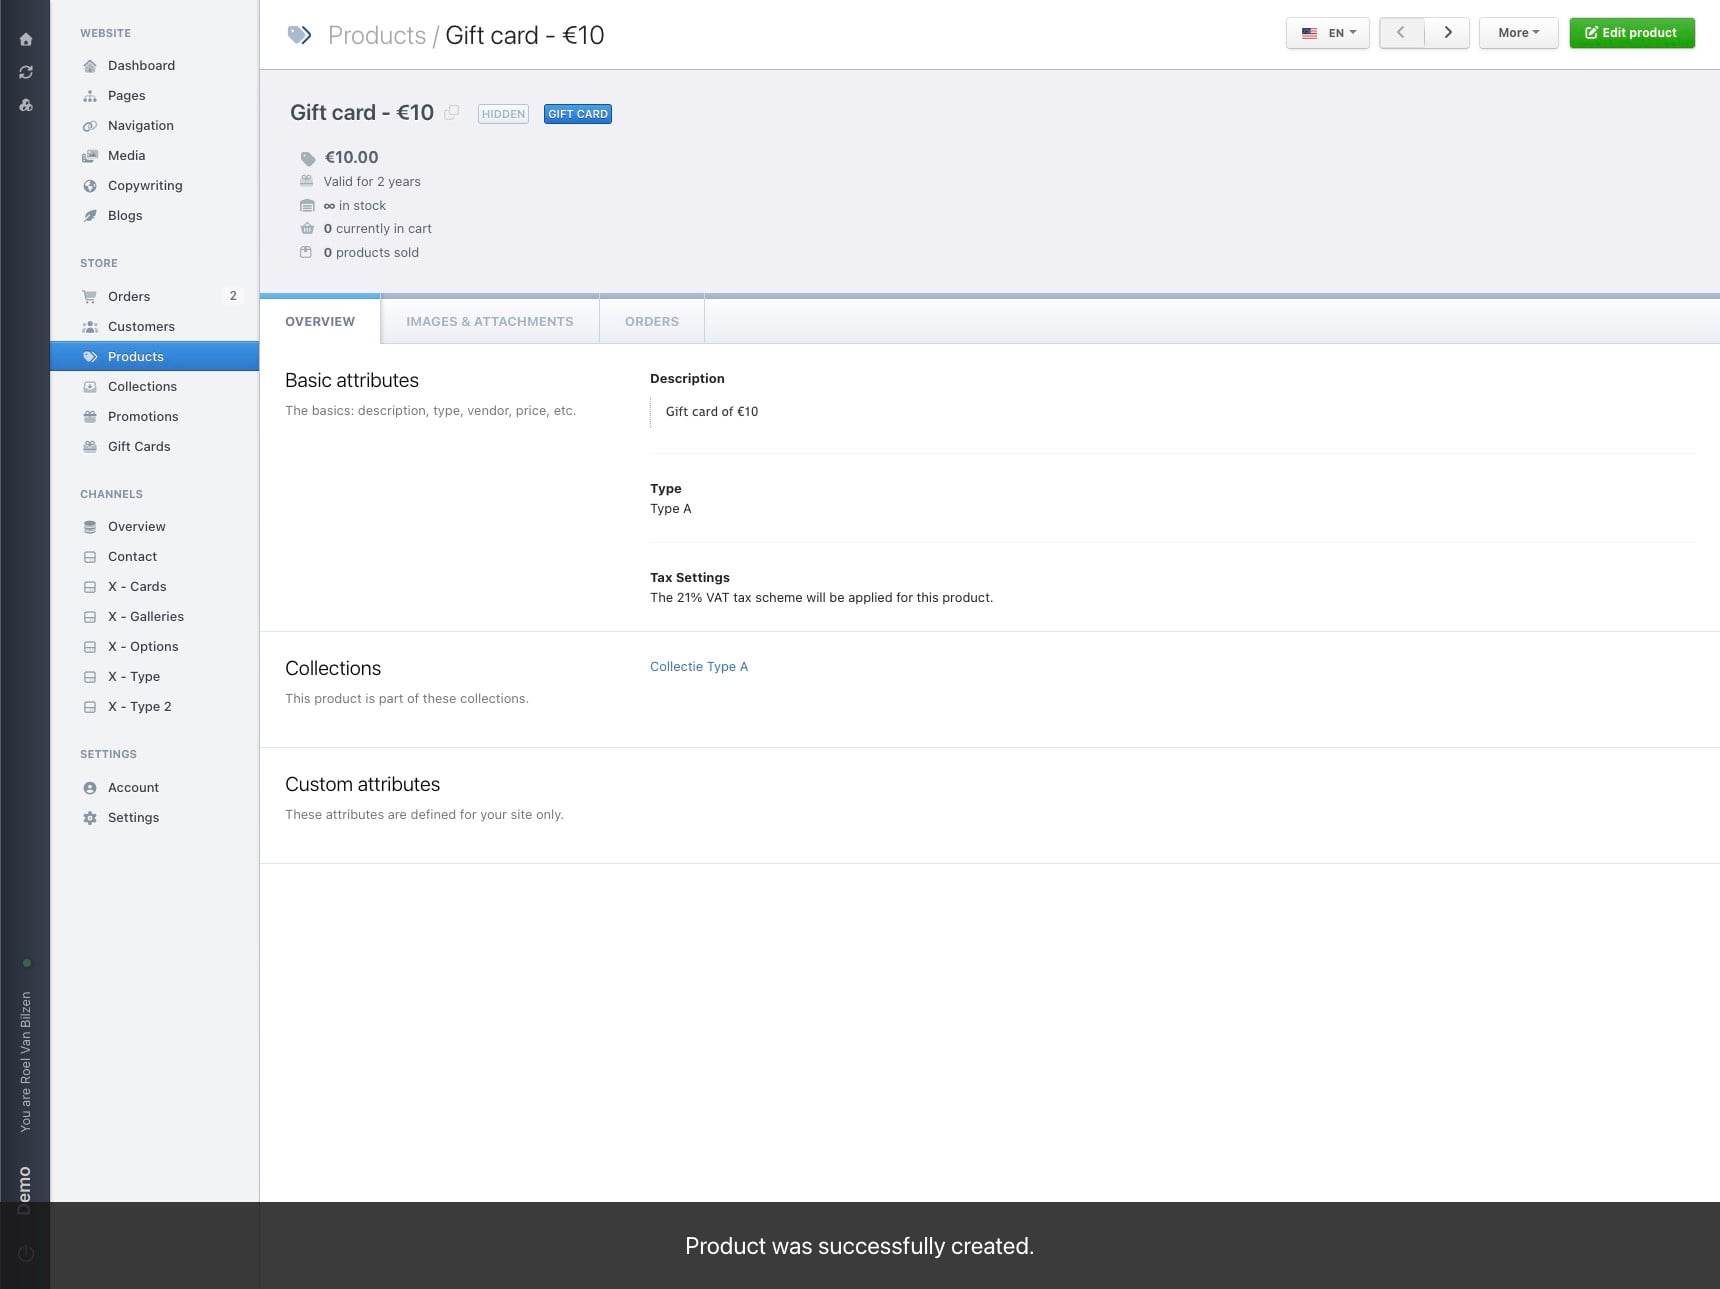The height and width of the screenshot is (1289, 1720).
Task: Click the Account user icon
Action: (90, 788)
